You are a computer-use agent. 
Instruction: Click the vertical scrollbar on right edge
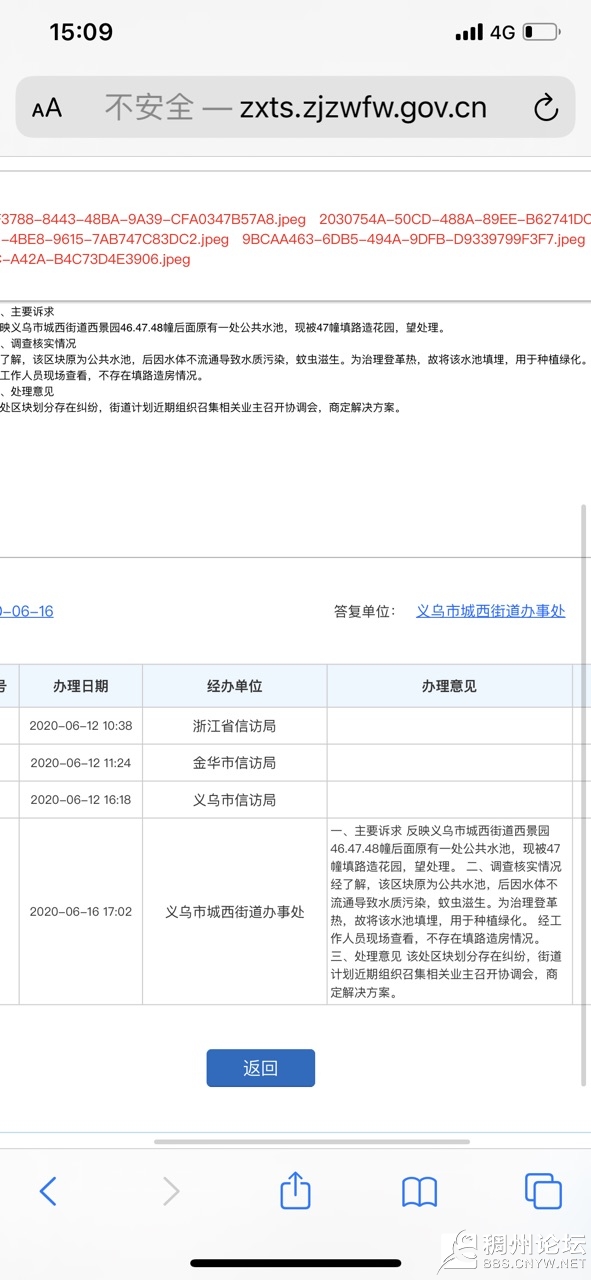(x=584, y=795)
